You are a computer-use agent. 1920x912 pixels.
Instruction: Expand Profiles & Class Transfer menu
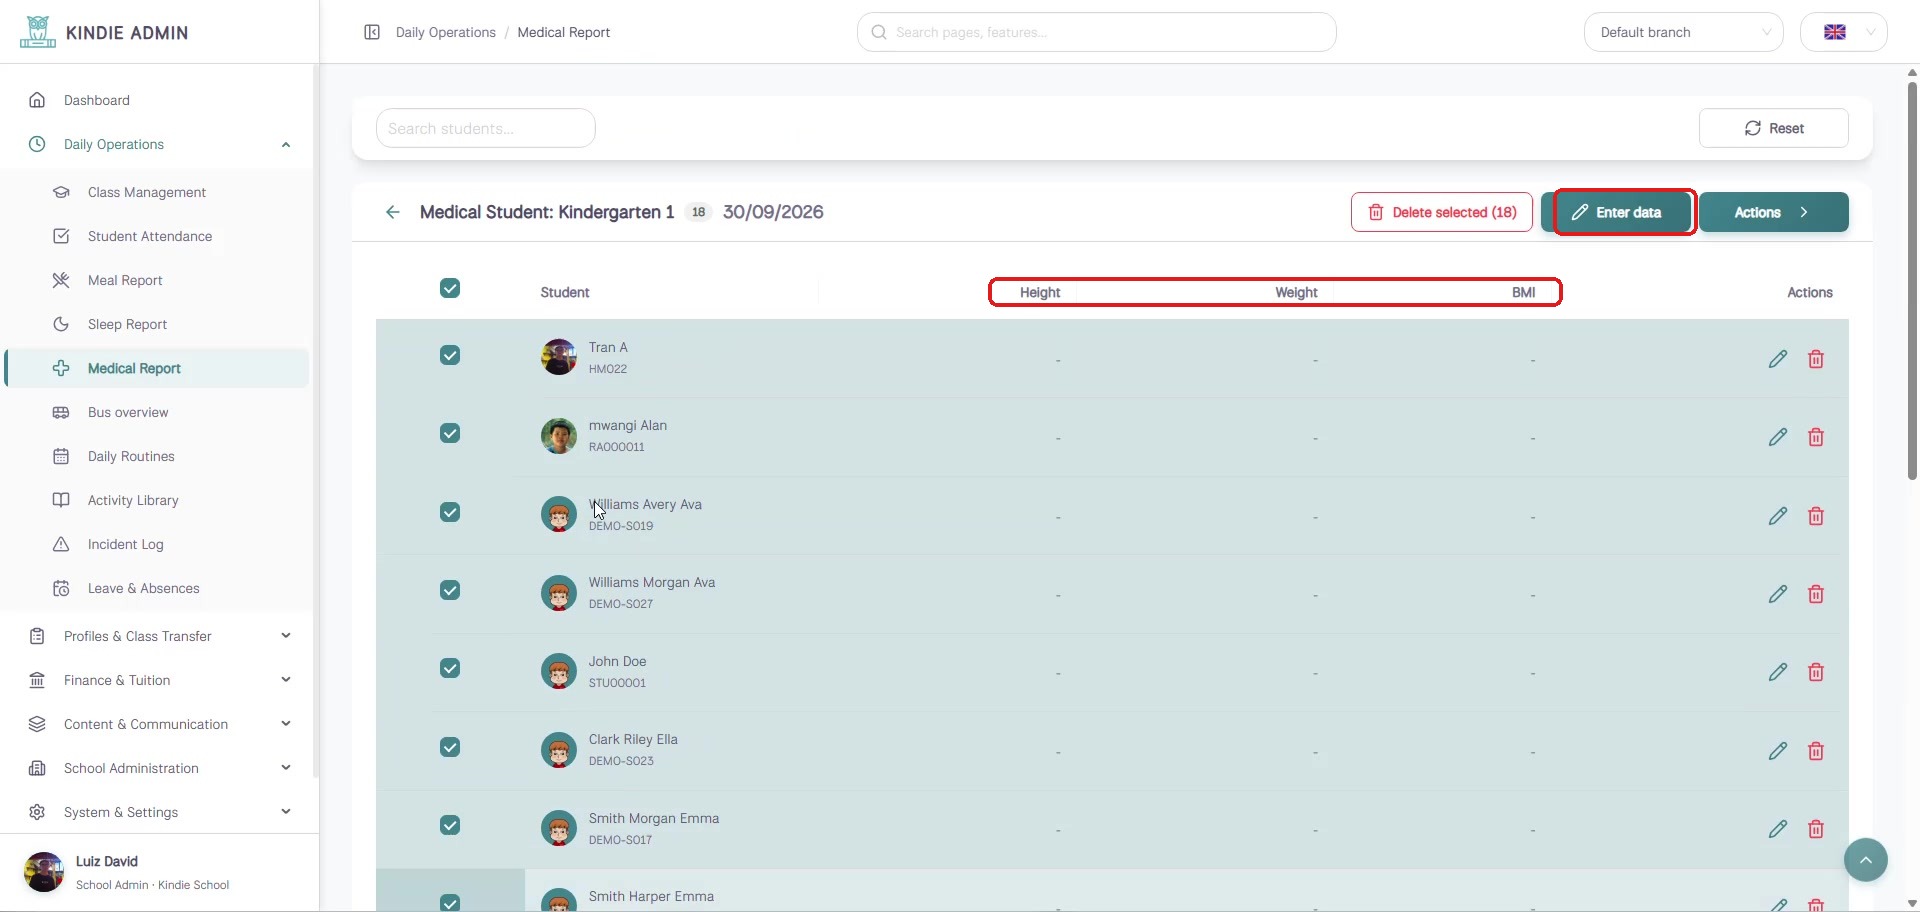point(160,636)
